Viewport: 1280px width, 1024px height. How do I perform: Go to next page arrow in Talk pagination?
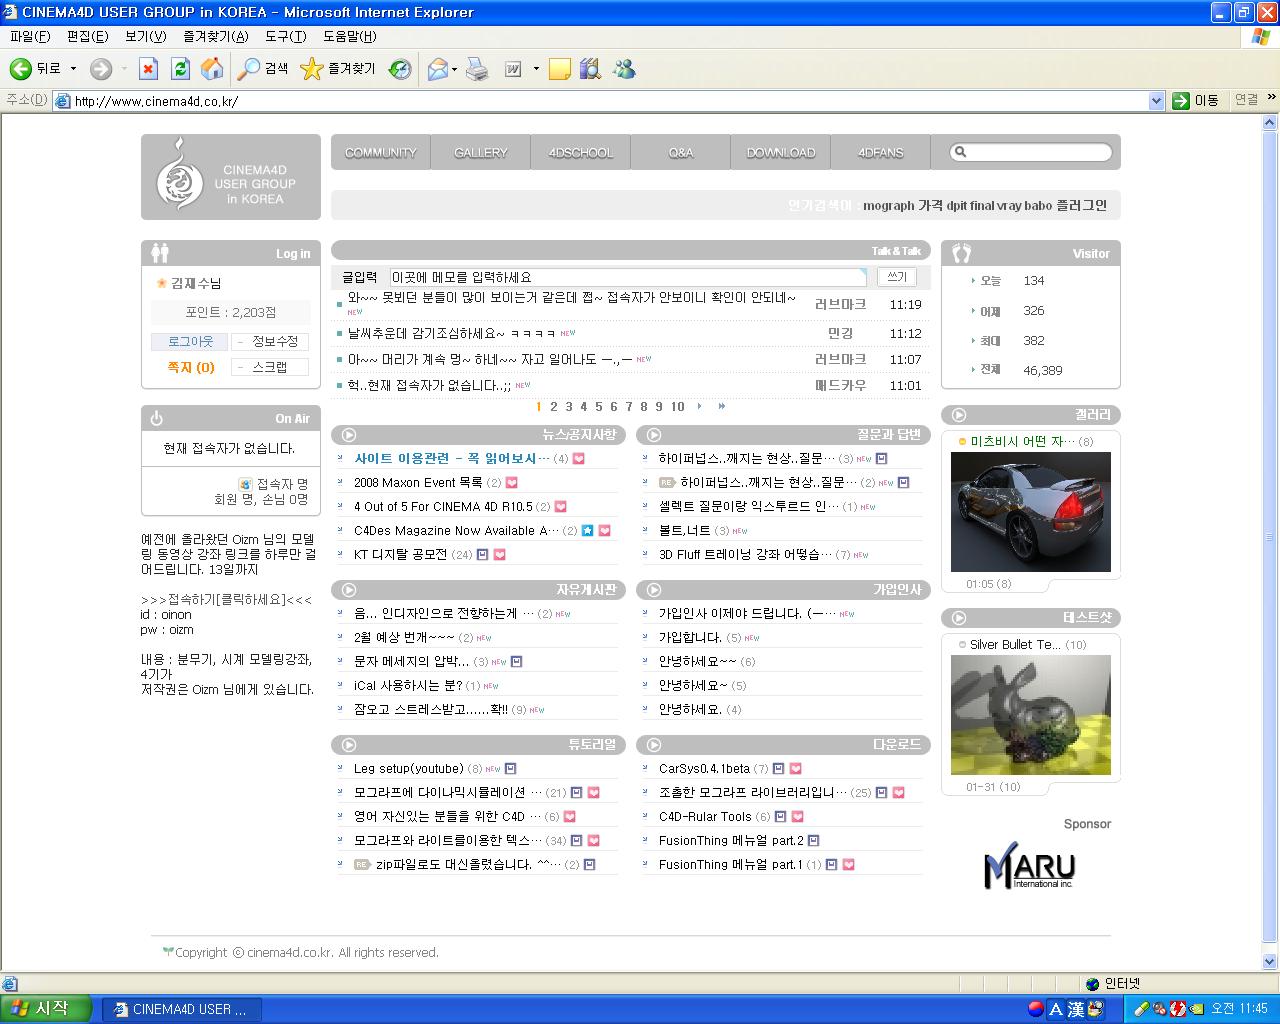(699, 406)
